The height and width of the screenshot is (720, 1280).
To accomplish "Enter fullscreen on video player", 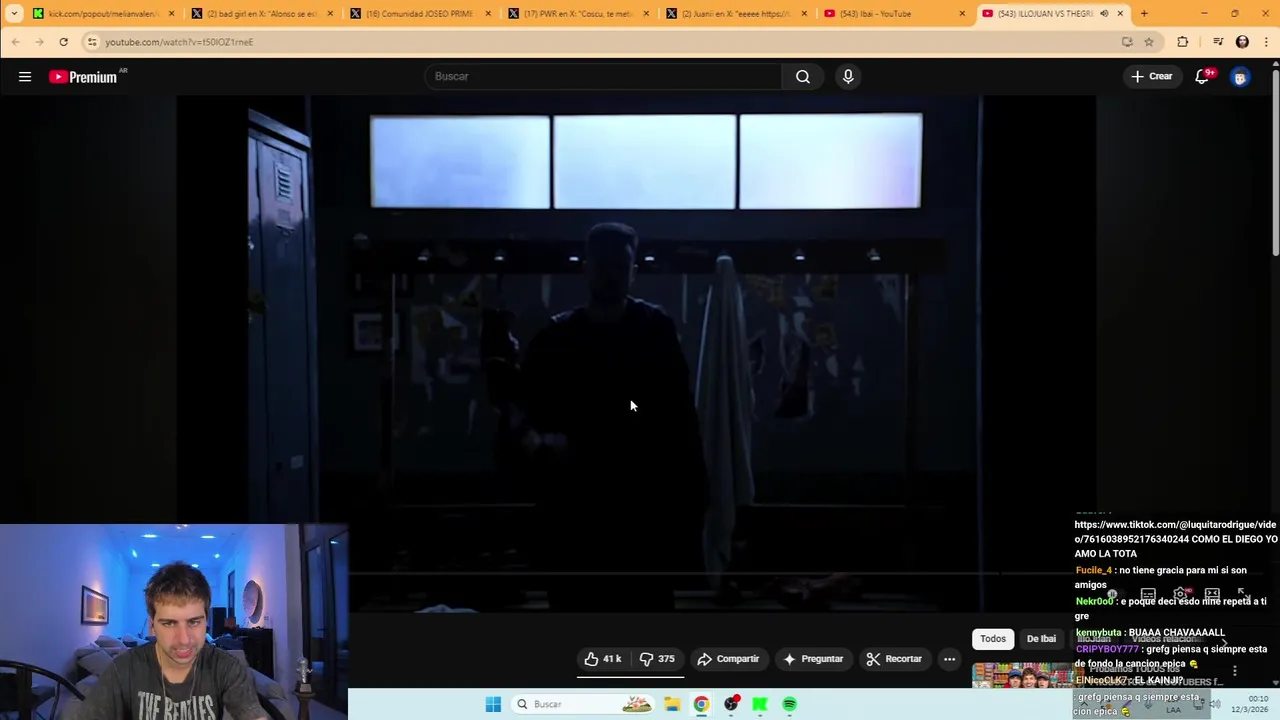I will click(x=1244, y=594).
